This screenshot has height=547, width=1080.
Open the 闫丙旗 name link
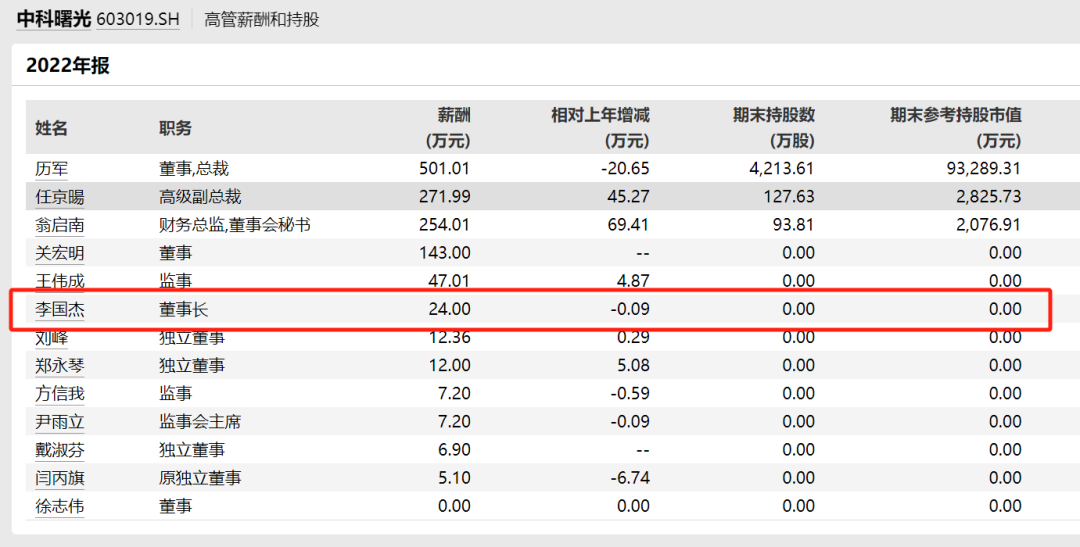click(60, 478)
